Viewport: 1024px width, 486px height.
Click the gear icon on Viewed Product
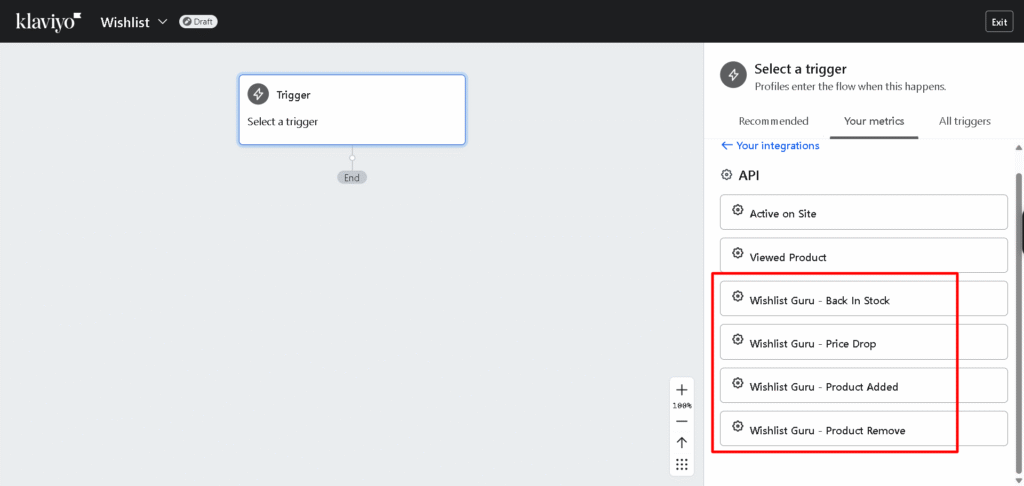point(738,253)
